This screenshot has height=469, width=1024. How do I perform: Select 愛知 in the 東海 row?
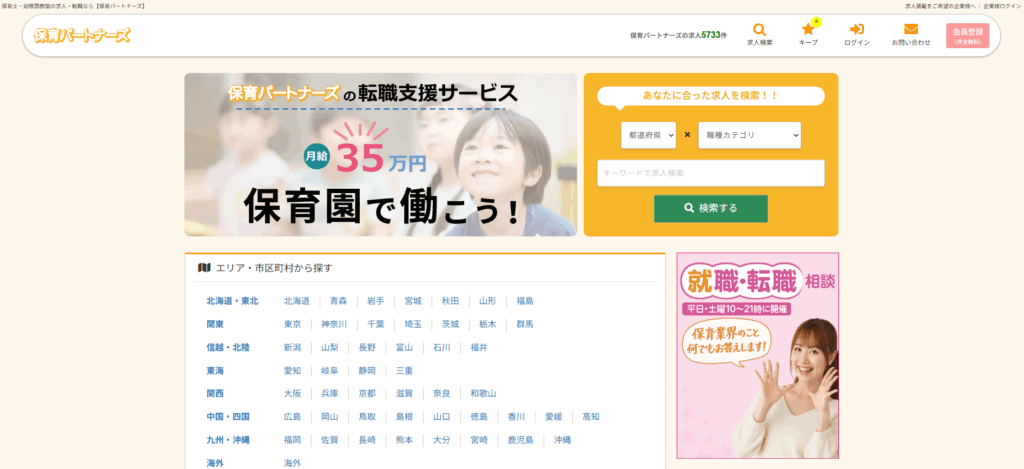point(292,371)
